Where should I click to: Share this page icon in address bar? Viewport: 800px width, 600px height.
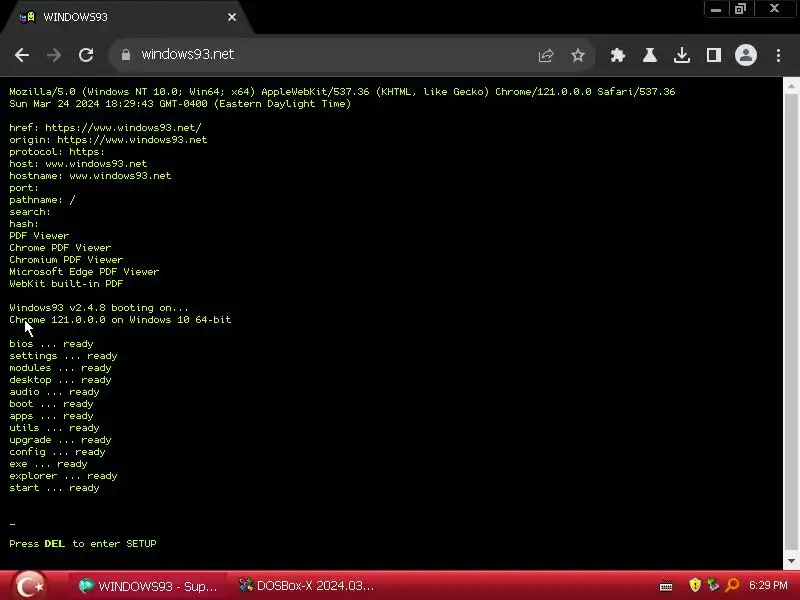tap(545, 55)
